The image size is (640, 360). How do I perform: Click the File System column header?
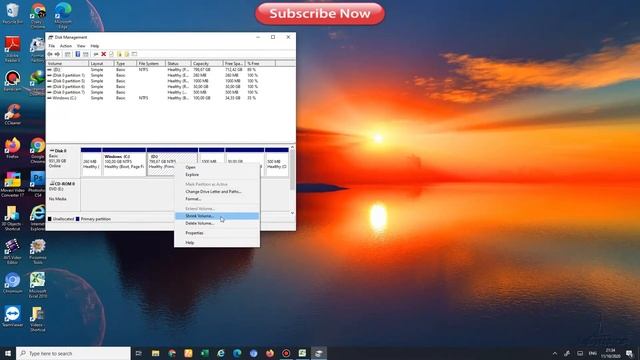(x=151, y=64)
